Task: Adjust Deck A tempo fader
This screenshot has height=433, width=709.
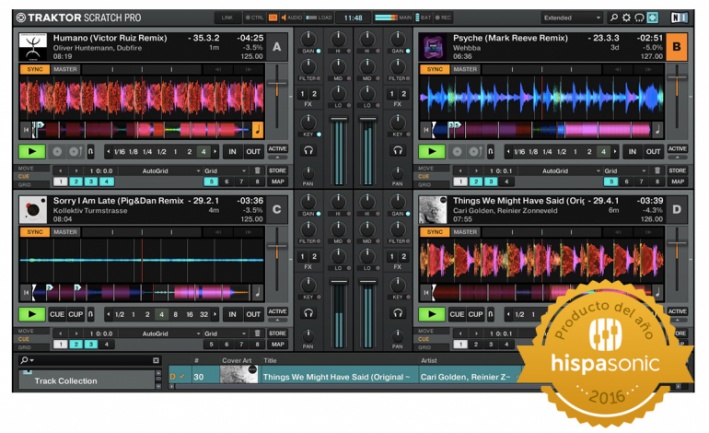Action: coord(277,84)
